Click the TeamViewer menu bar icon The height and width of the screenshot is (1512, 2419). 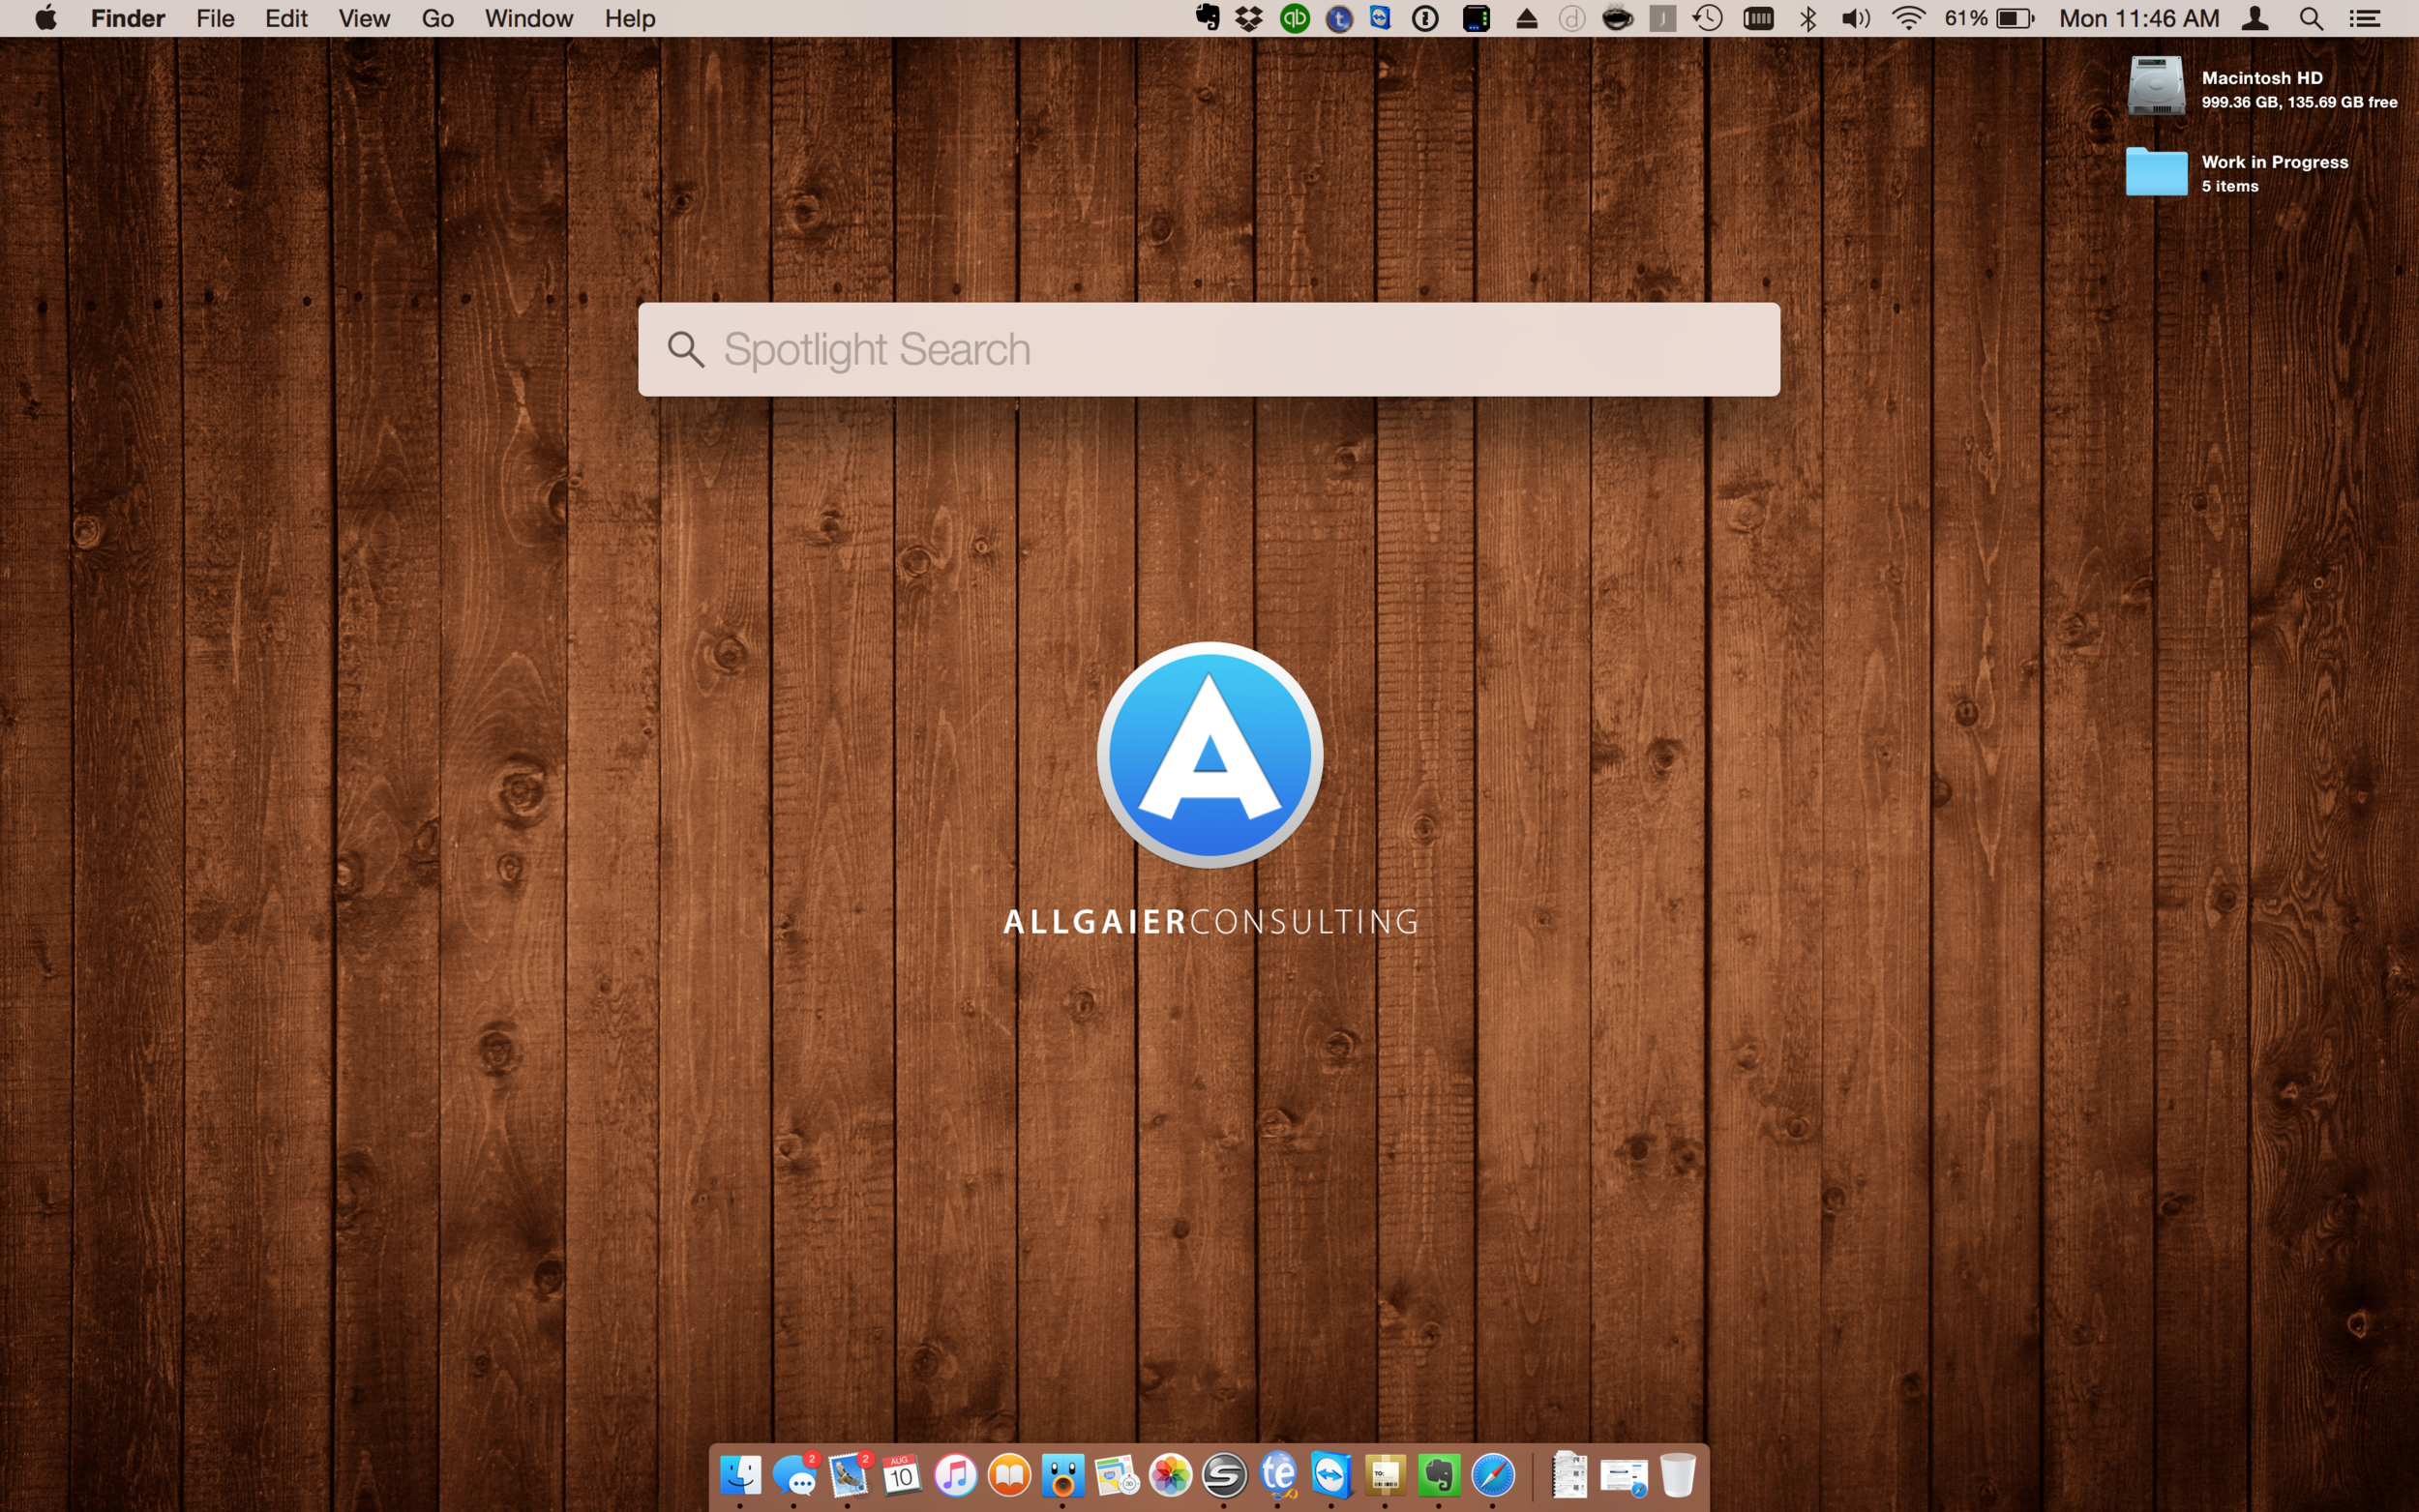[1381, 18]
